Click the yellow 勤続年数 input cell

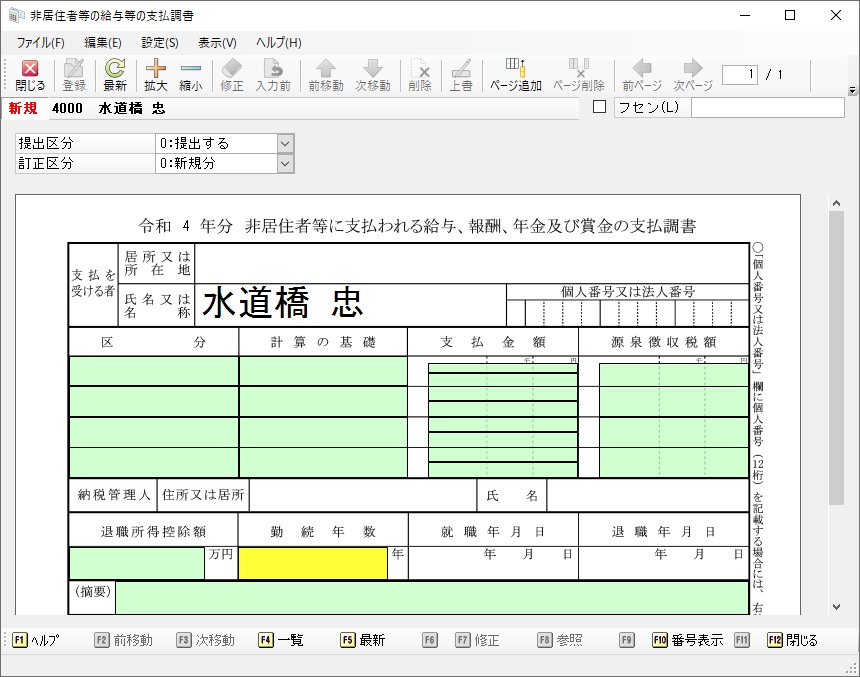pos(312,563)
